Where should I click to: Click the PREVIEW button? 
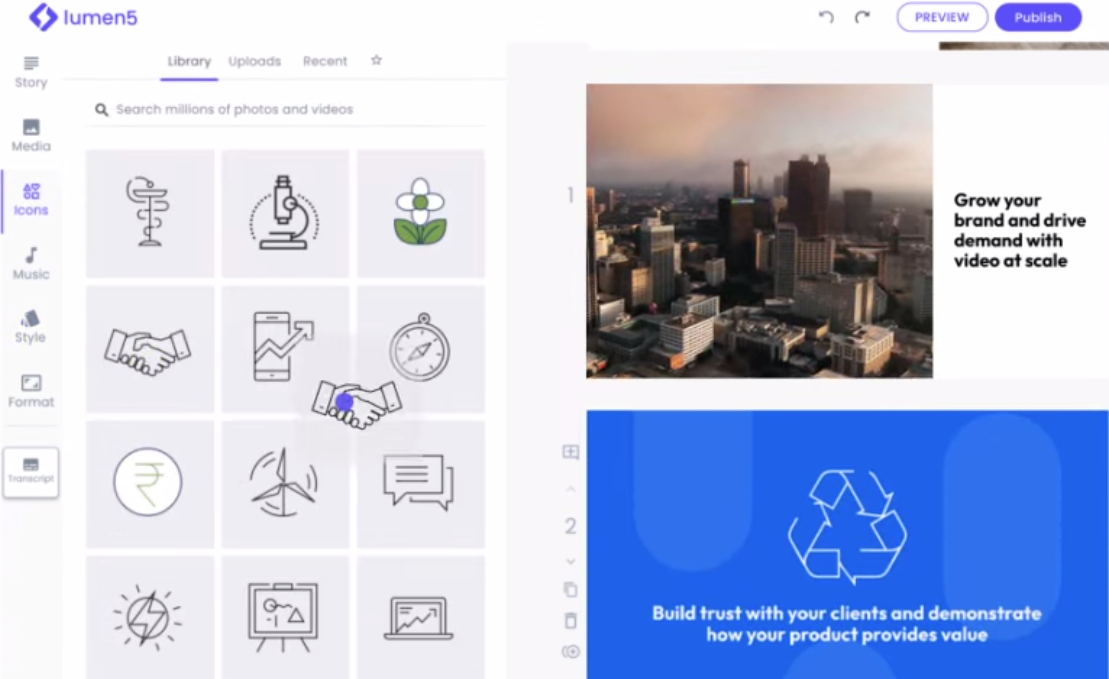[942, 17]
